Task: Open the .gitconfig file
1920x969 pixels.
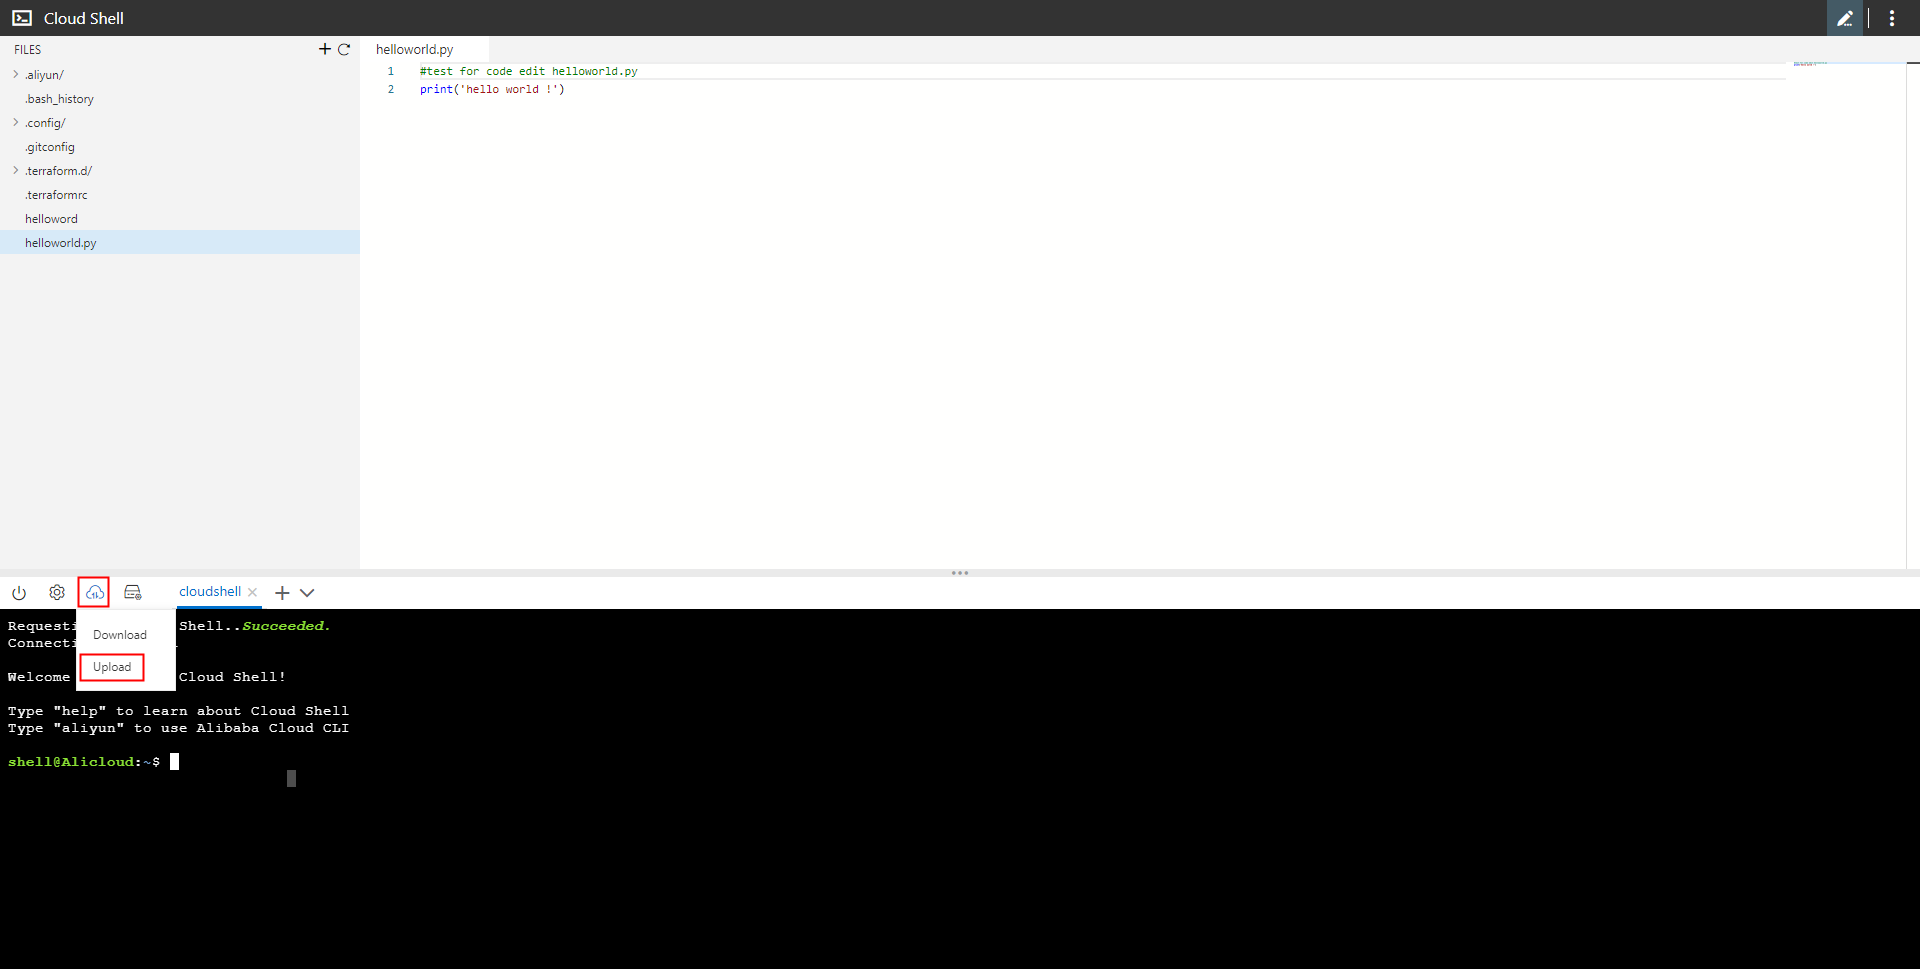Action: pyautogui.click(x=50, y=147)
